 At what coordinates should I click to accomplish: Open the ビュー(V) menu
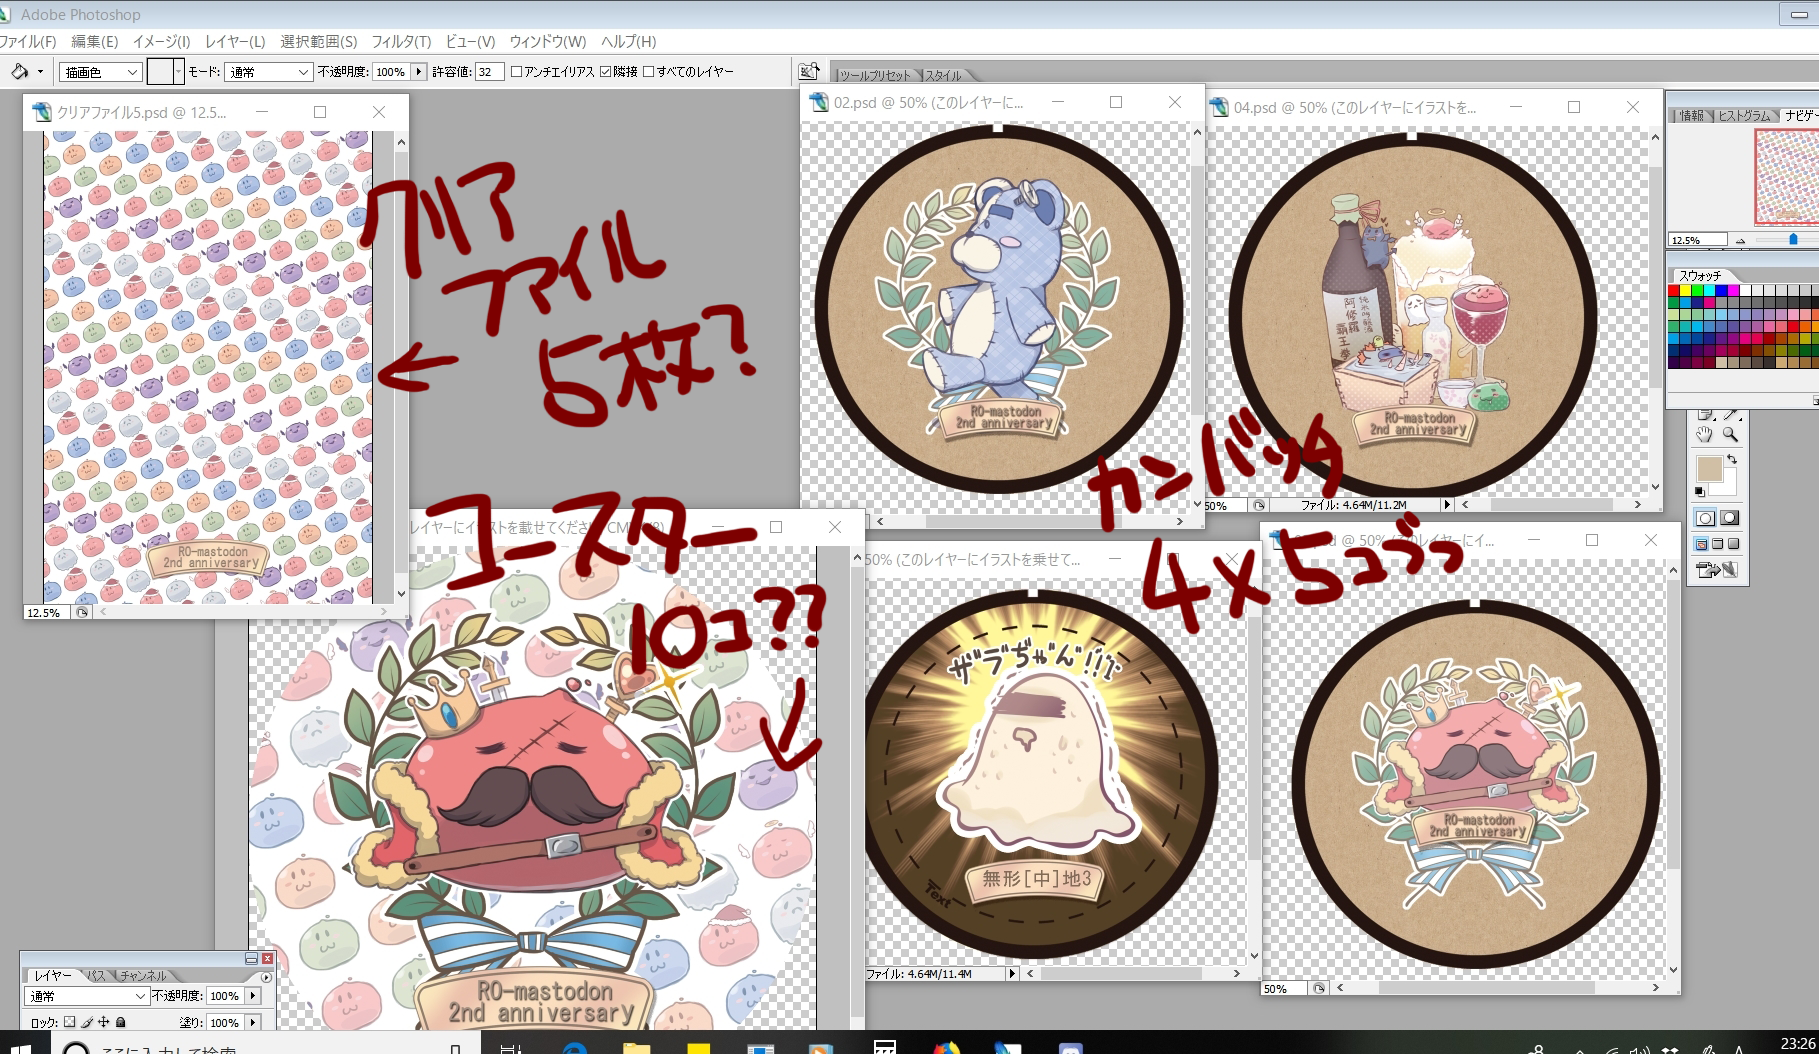[x=470, y=41]
